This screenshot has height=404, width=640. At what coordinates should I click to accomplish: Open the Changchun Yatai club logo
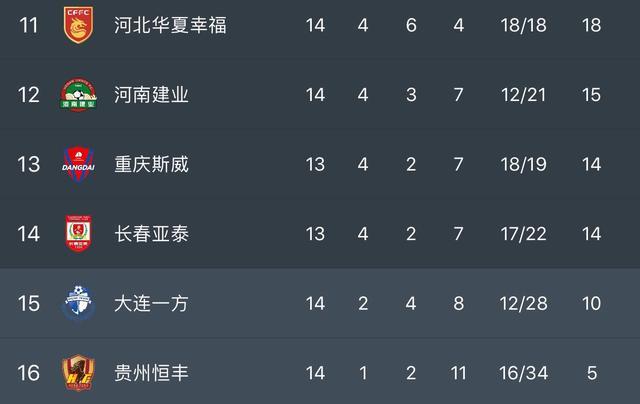tap(77, 234)
